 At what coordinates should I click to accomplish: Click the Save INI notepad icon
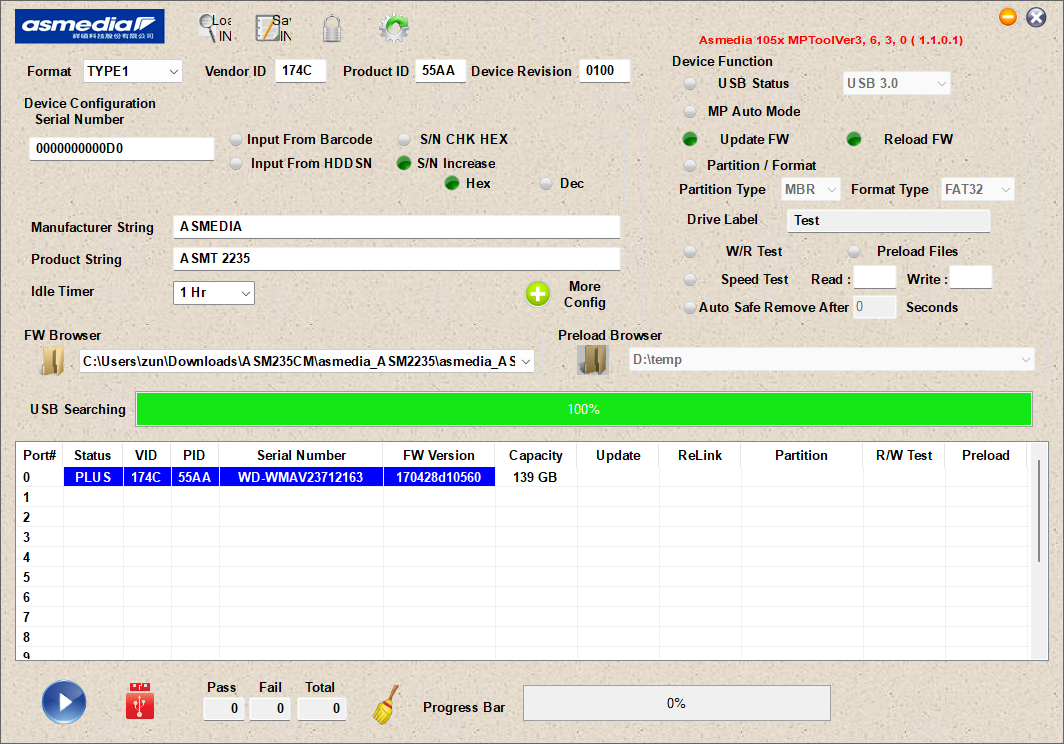click(267, 28)
